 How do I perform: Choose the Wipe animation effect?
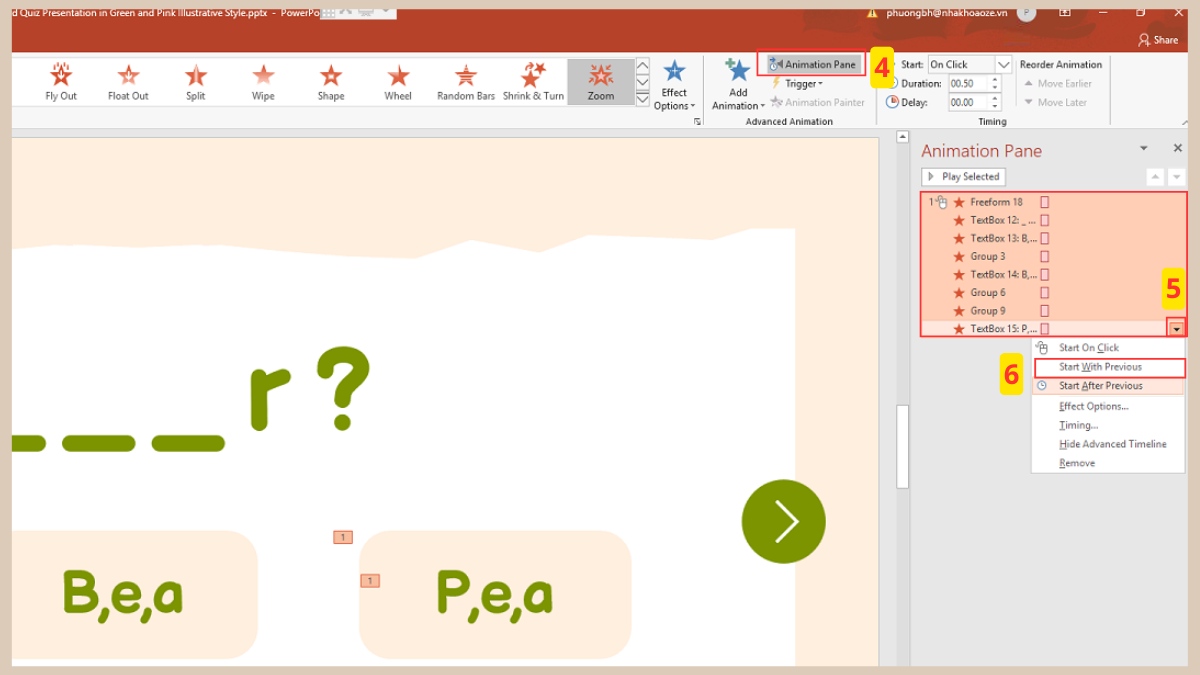coord(263,80)
